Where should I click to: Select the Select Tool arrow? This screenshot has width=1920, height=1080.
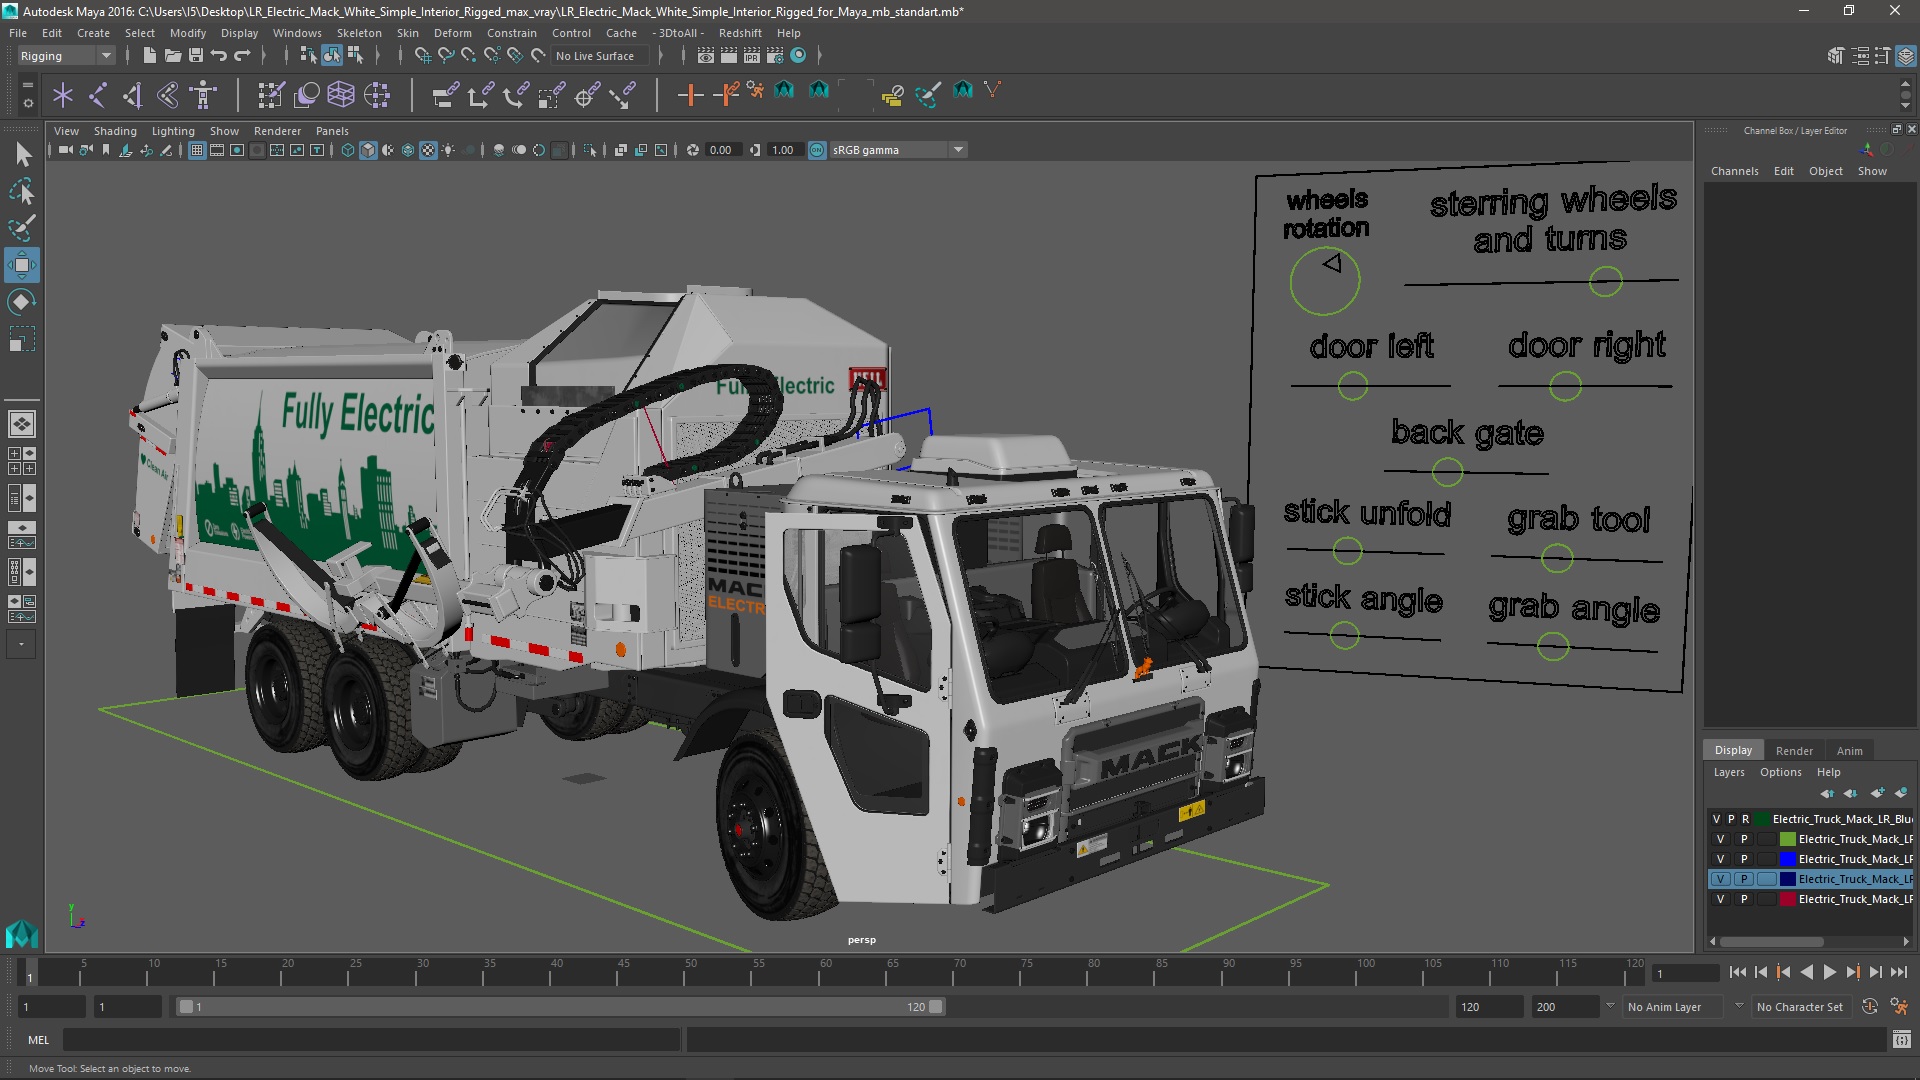[22, 154]
